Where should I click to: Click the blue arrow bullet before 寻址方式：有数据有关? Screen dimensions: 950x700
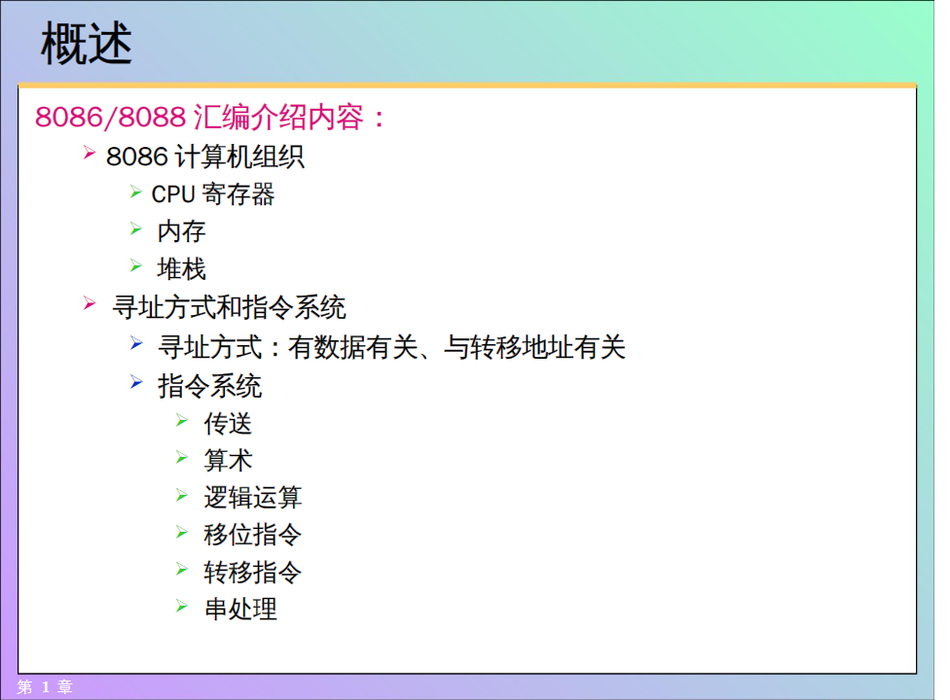tap(136, 343)
